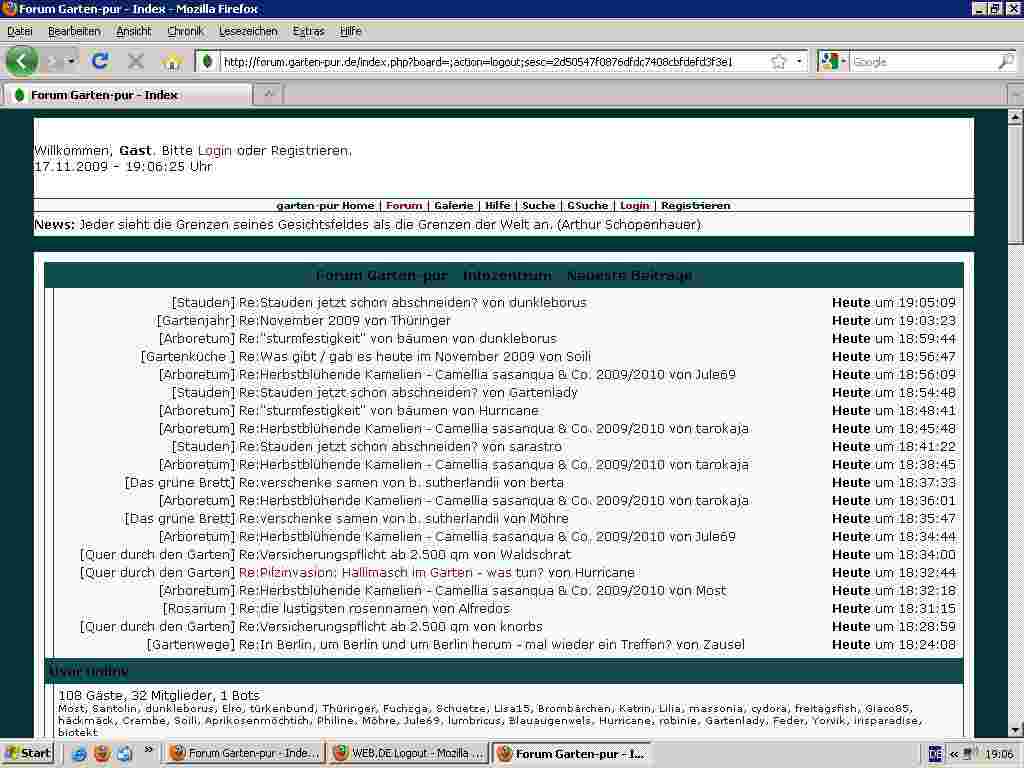Image resolution: width=1024 pixels, height=768 pixels.
Task: Open the Chronik menu
Action: [x=185, y=31]
